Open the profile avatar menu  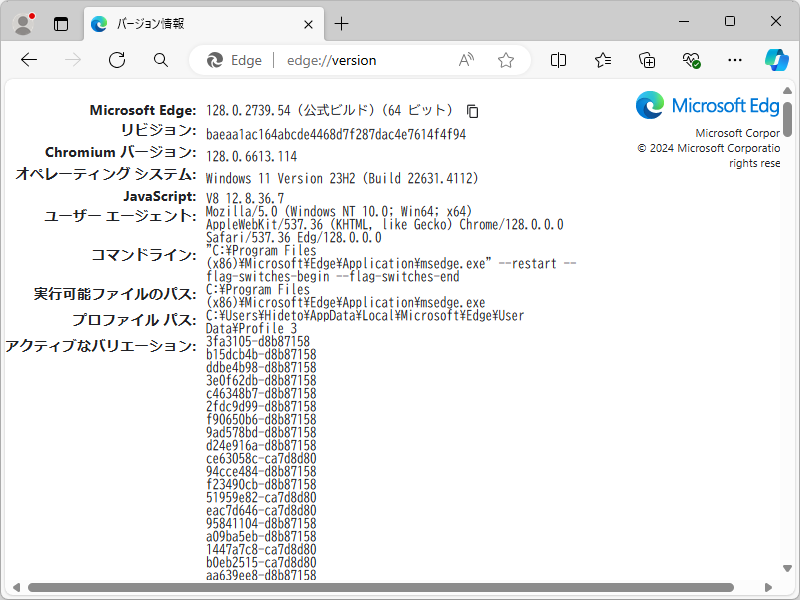coord(22,22)
